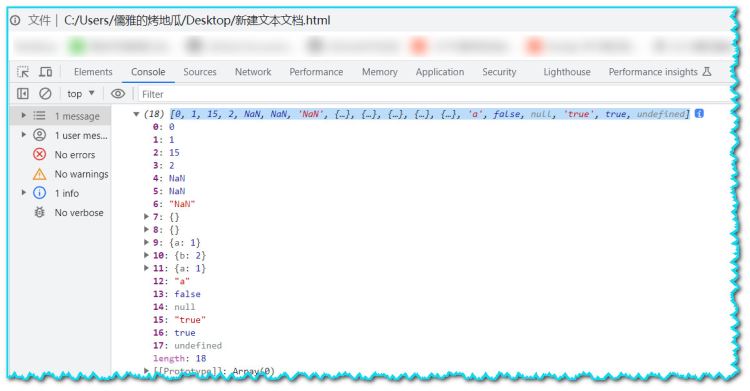This screenshot has height=391, width=750.
Task: Click array entry 14: null
Action: [x=174, y=307]
